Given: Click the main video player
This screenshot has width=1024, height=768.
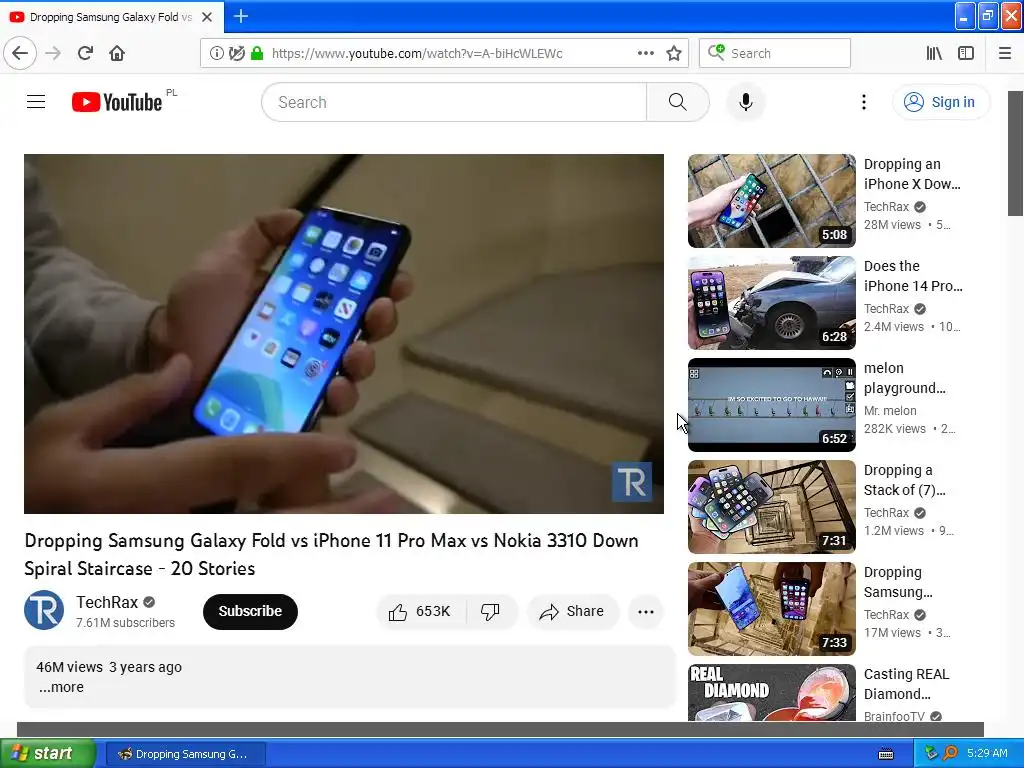Looking at the screenshot, I should tap(344, 334).
